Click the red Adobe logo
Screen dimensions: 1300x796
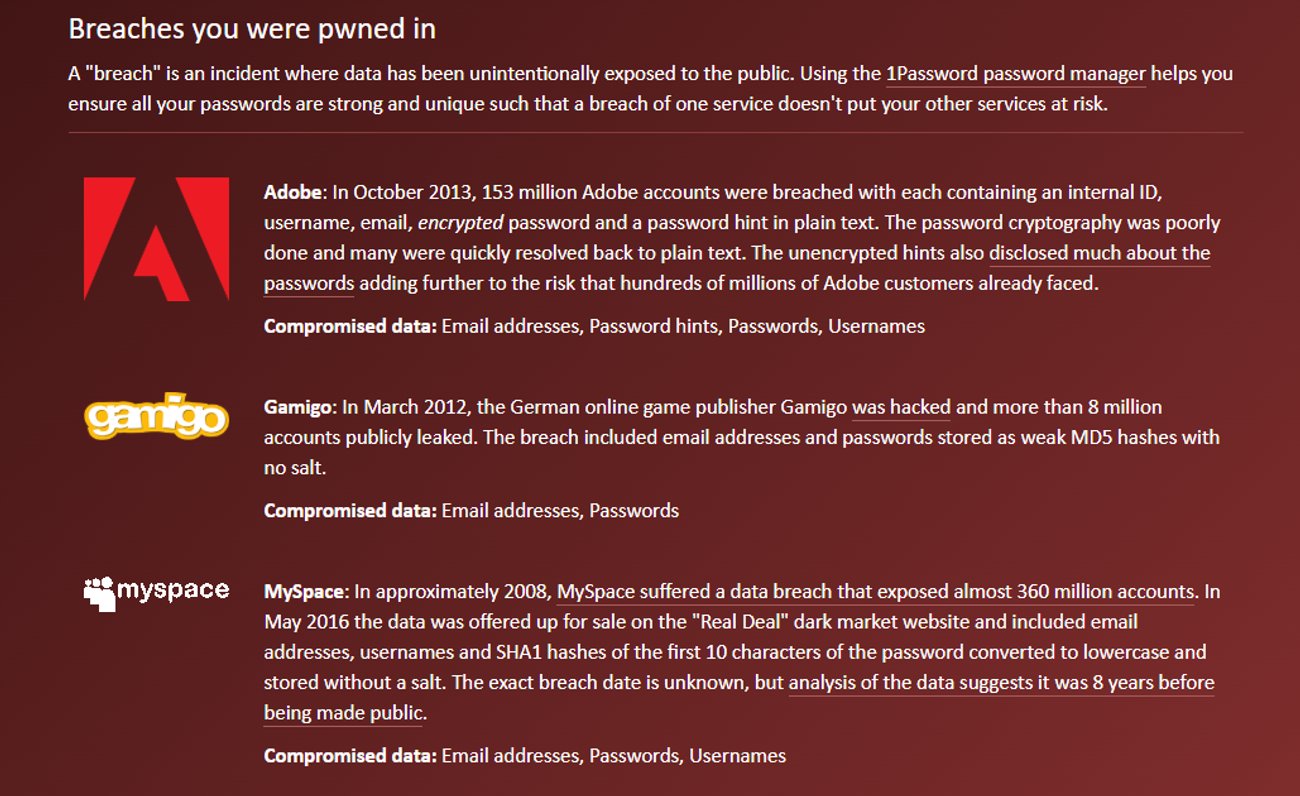coord(156,239)
